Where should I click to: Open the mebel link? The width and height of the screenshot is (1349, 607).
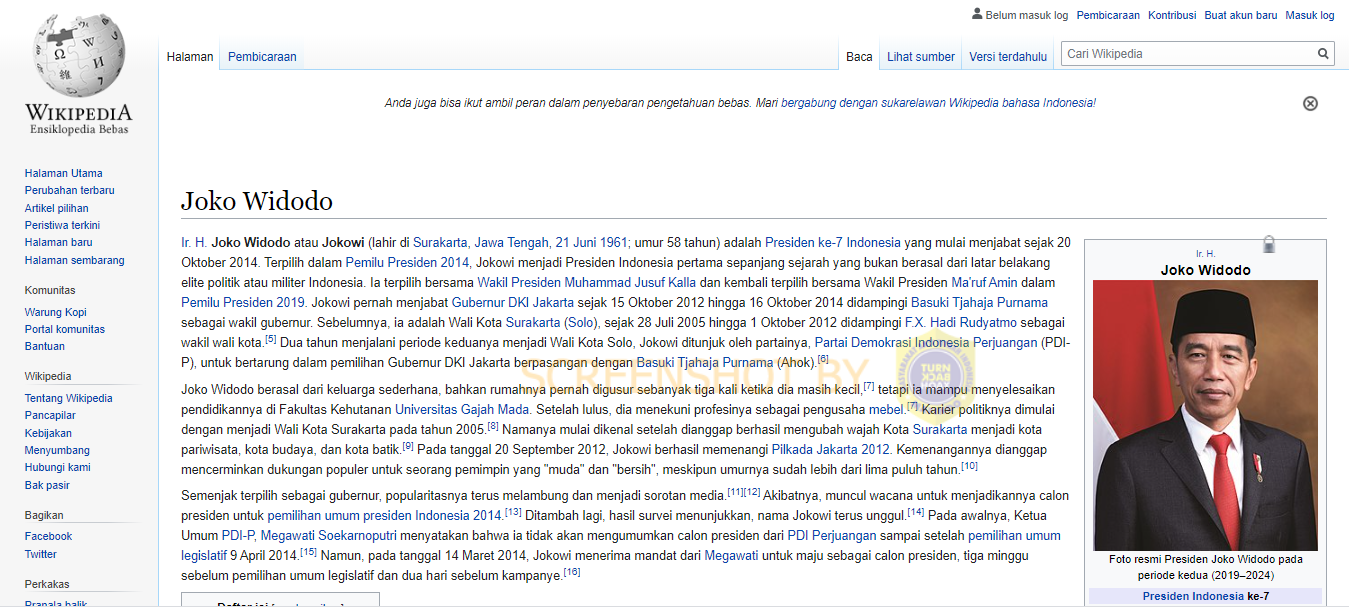[x=885, y=409]
